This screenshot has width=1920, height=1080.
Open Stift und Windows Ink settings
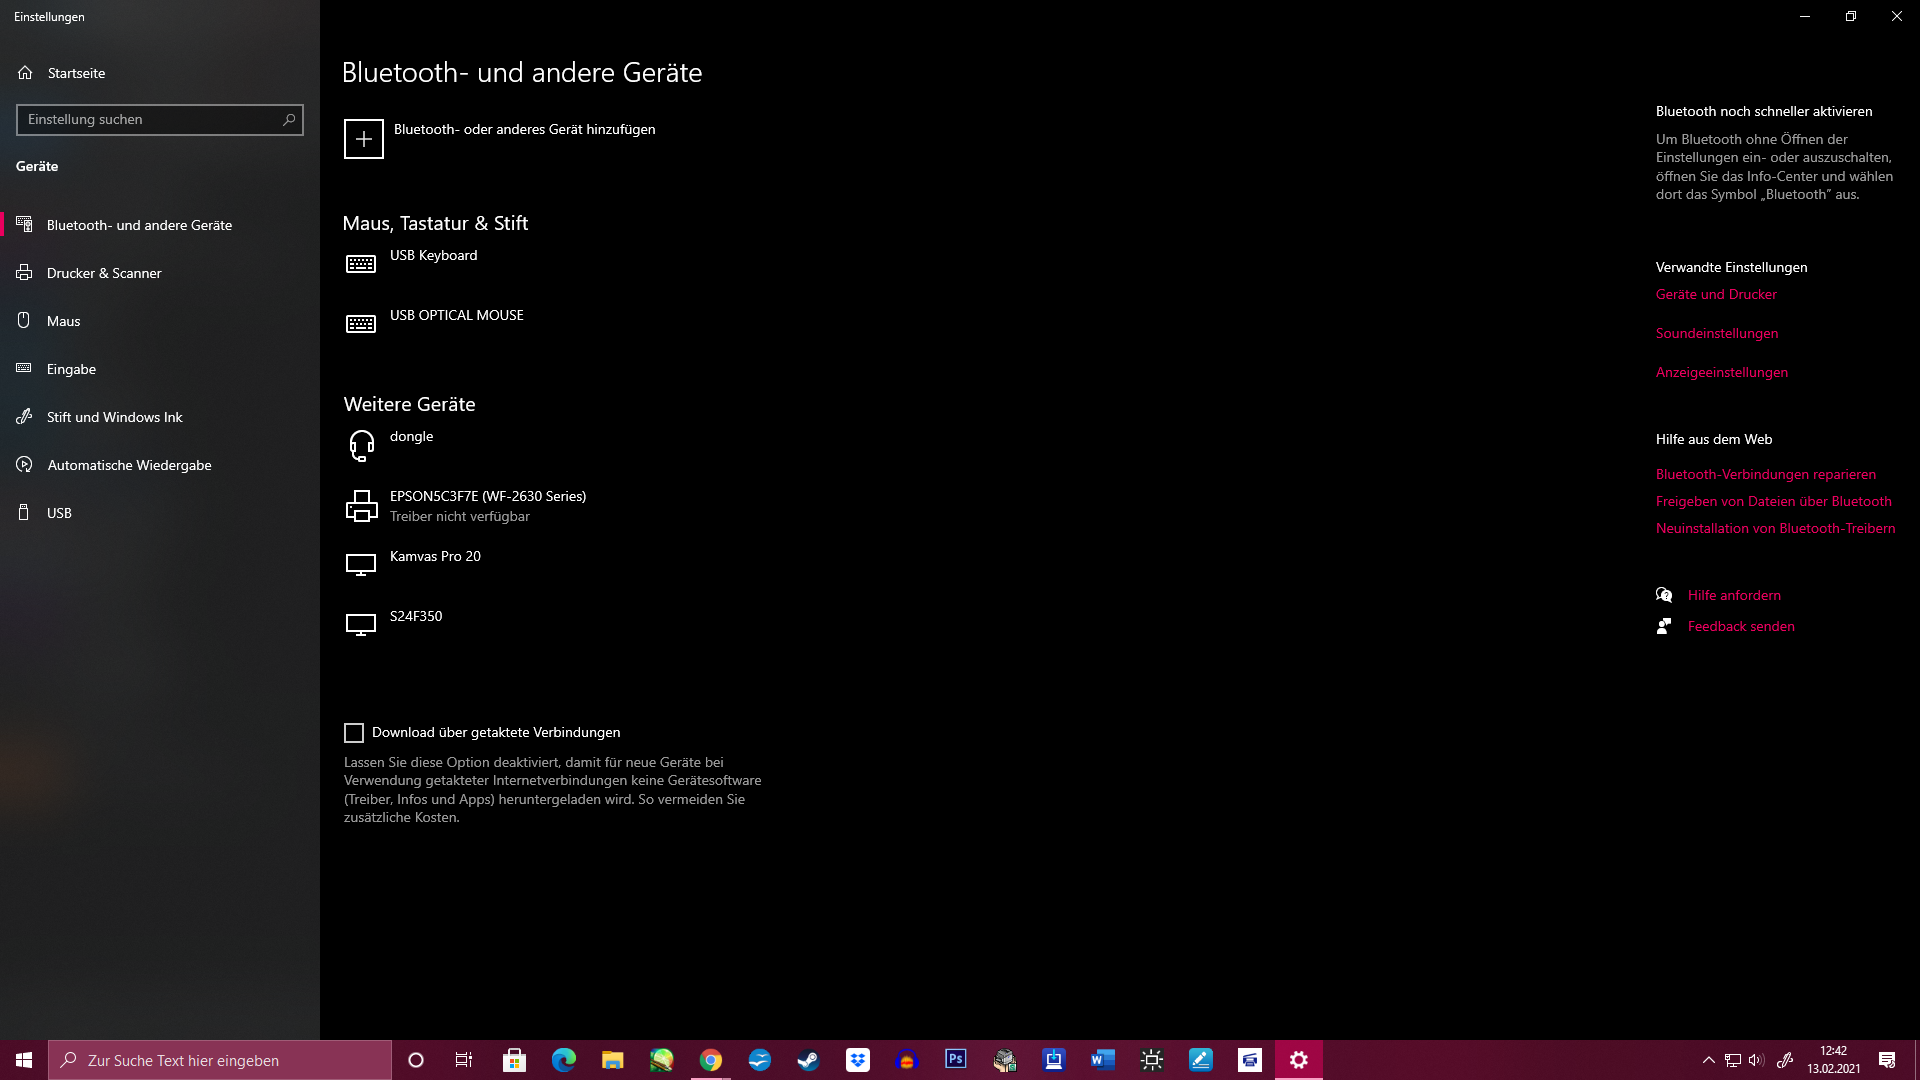(x=113, y=416)
